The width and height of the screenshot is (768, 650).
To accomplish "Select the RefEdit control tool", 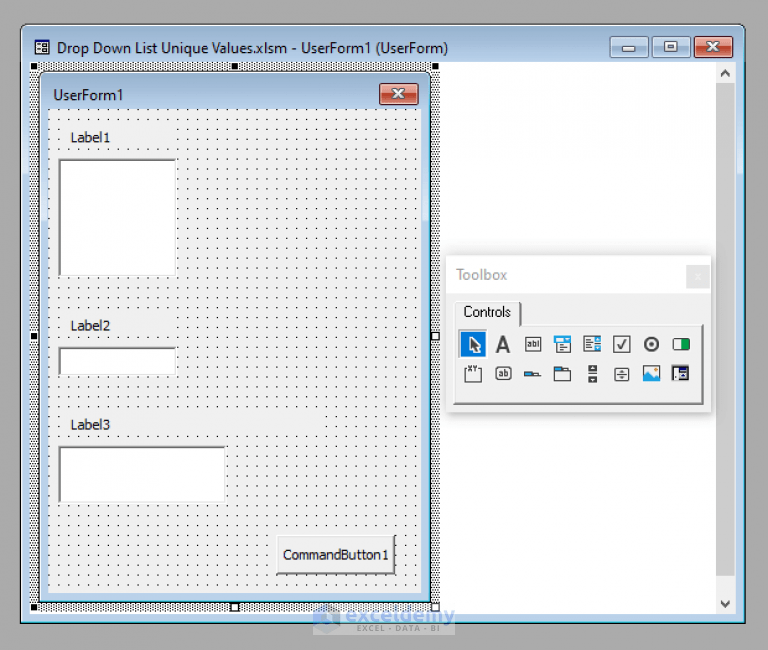I will 681,374.
